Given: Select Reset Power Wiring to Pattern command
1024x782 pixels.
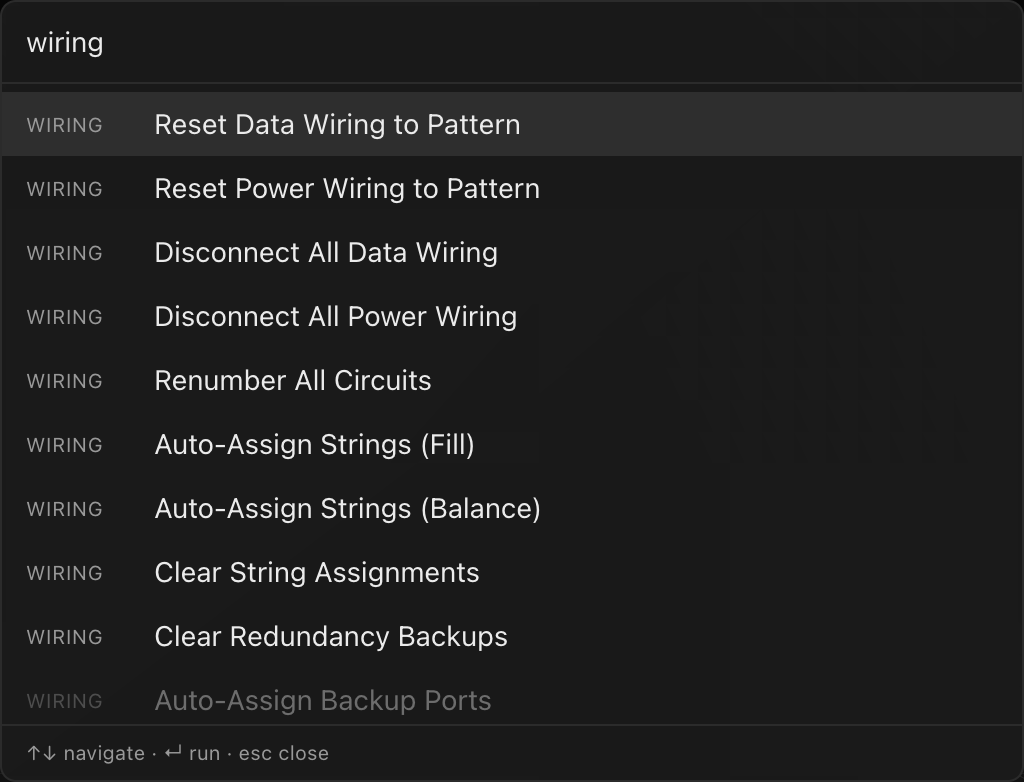Looking at the screenshot, I should [512, 188].
